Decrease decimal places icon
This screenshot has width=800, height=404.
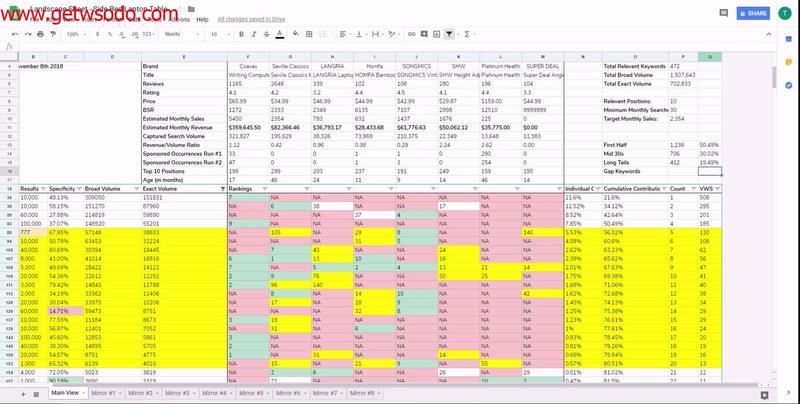(x=121, y=34)
